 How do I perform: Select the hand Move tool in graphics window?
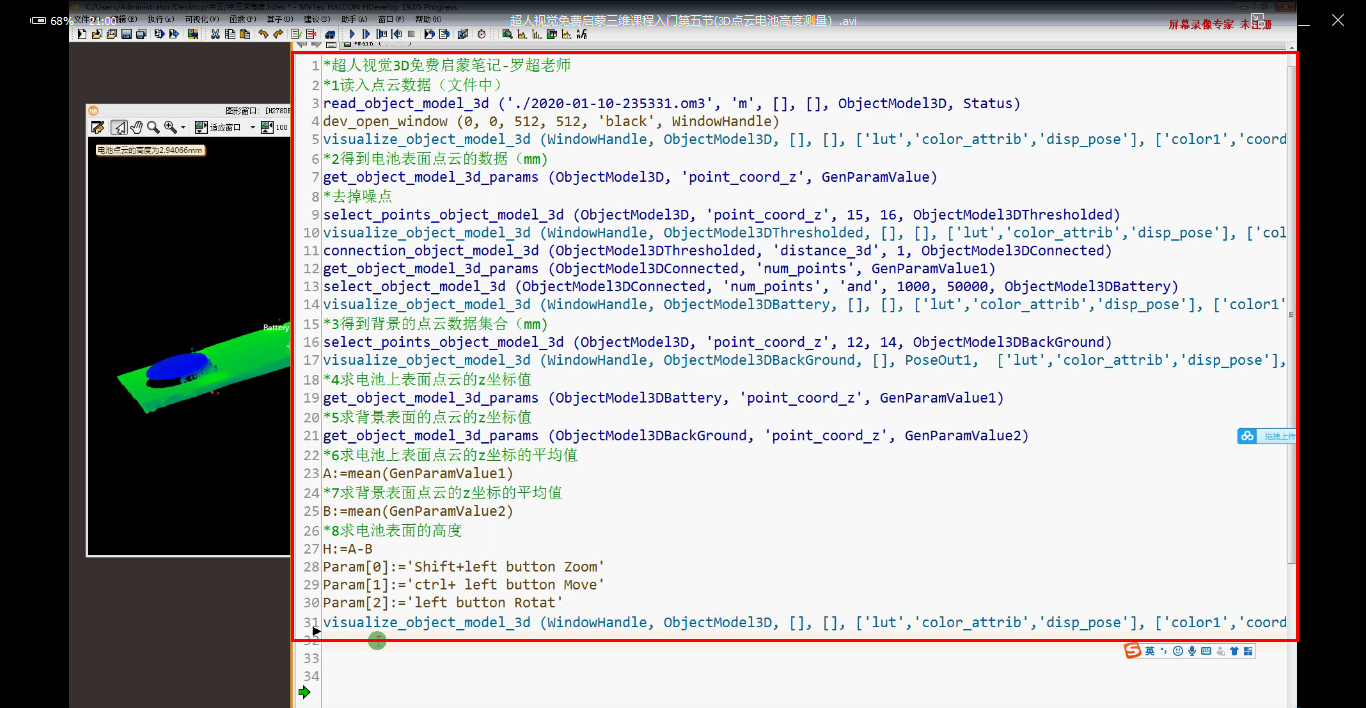(136, 127)
